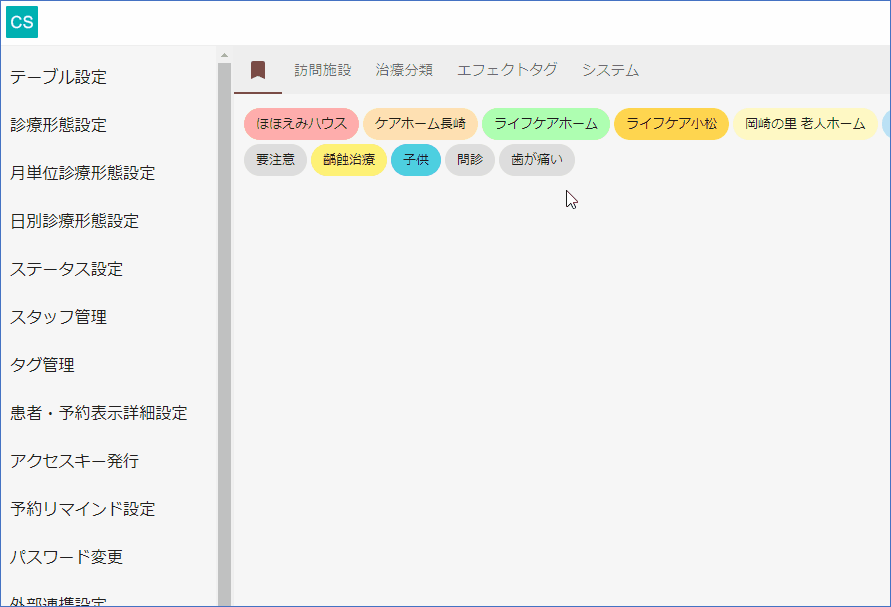
Task: Switch to the エフェクトタグ tab
Action: (507, 70)
